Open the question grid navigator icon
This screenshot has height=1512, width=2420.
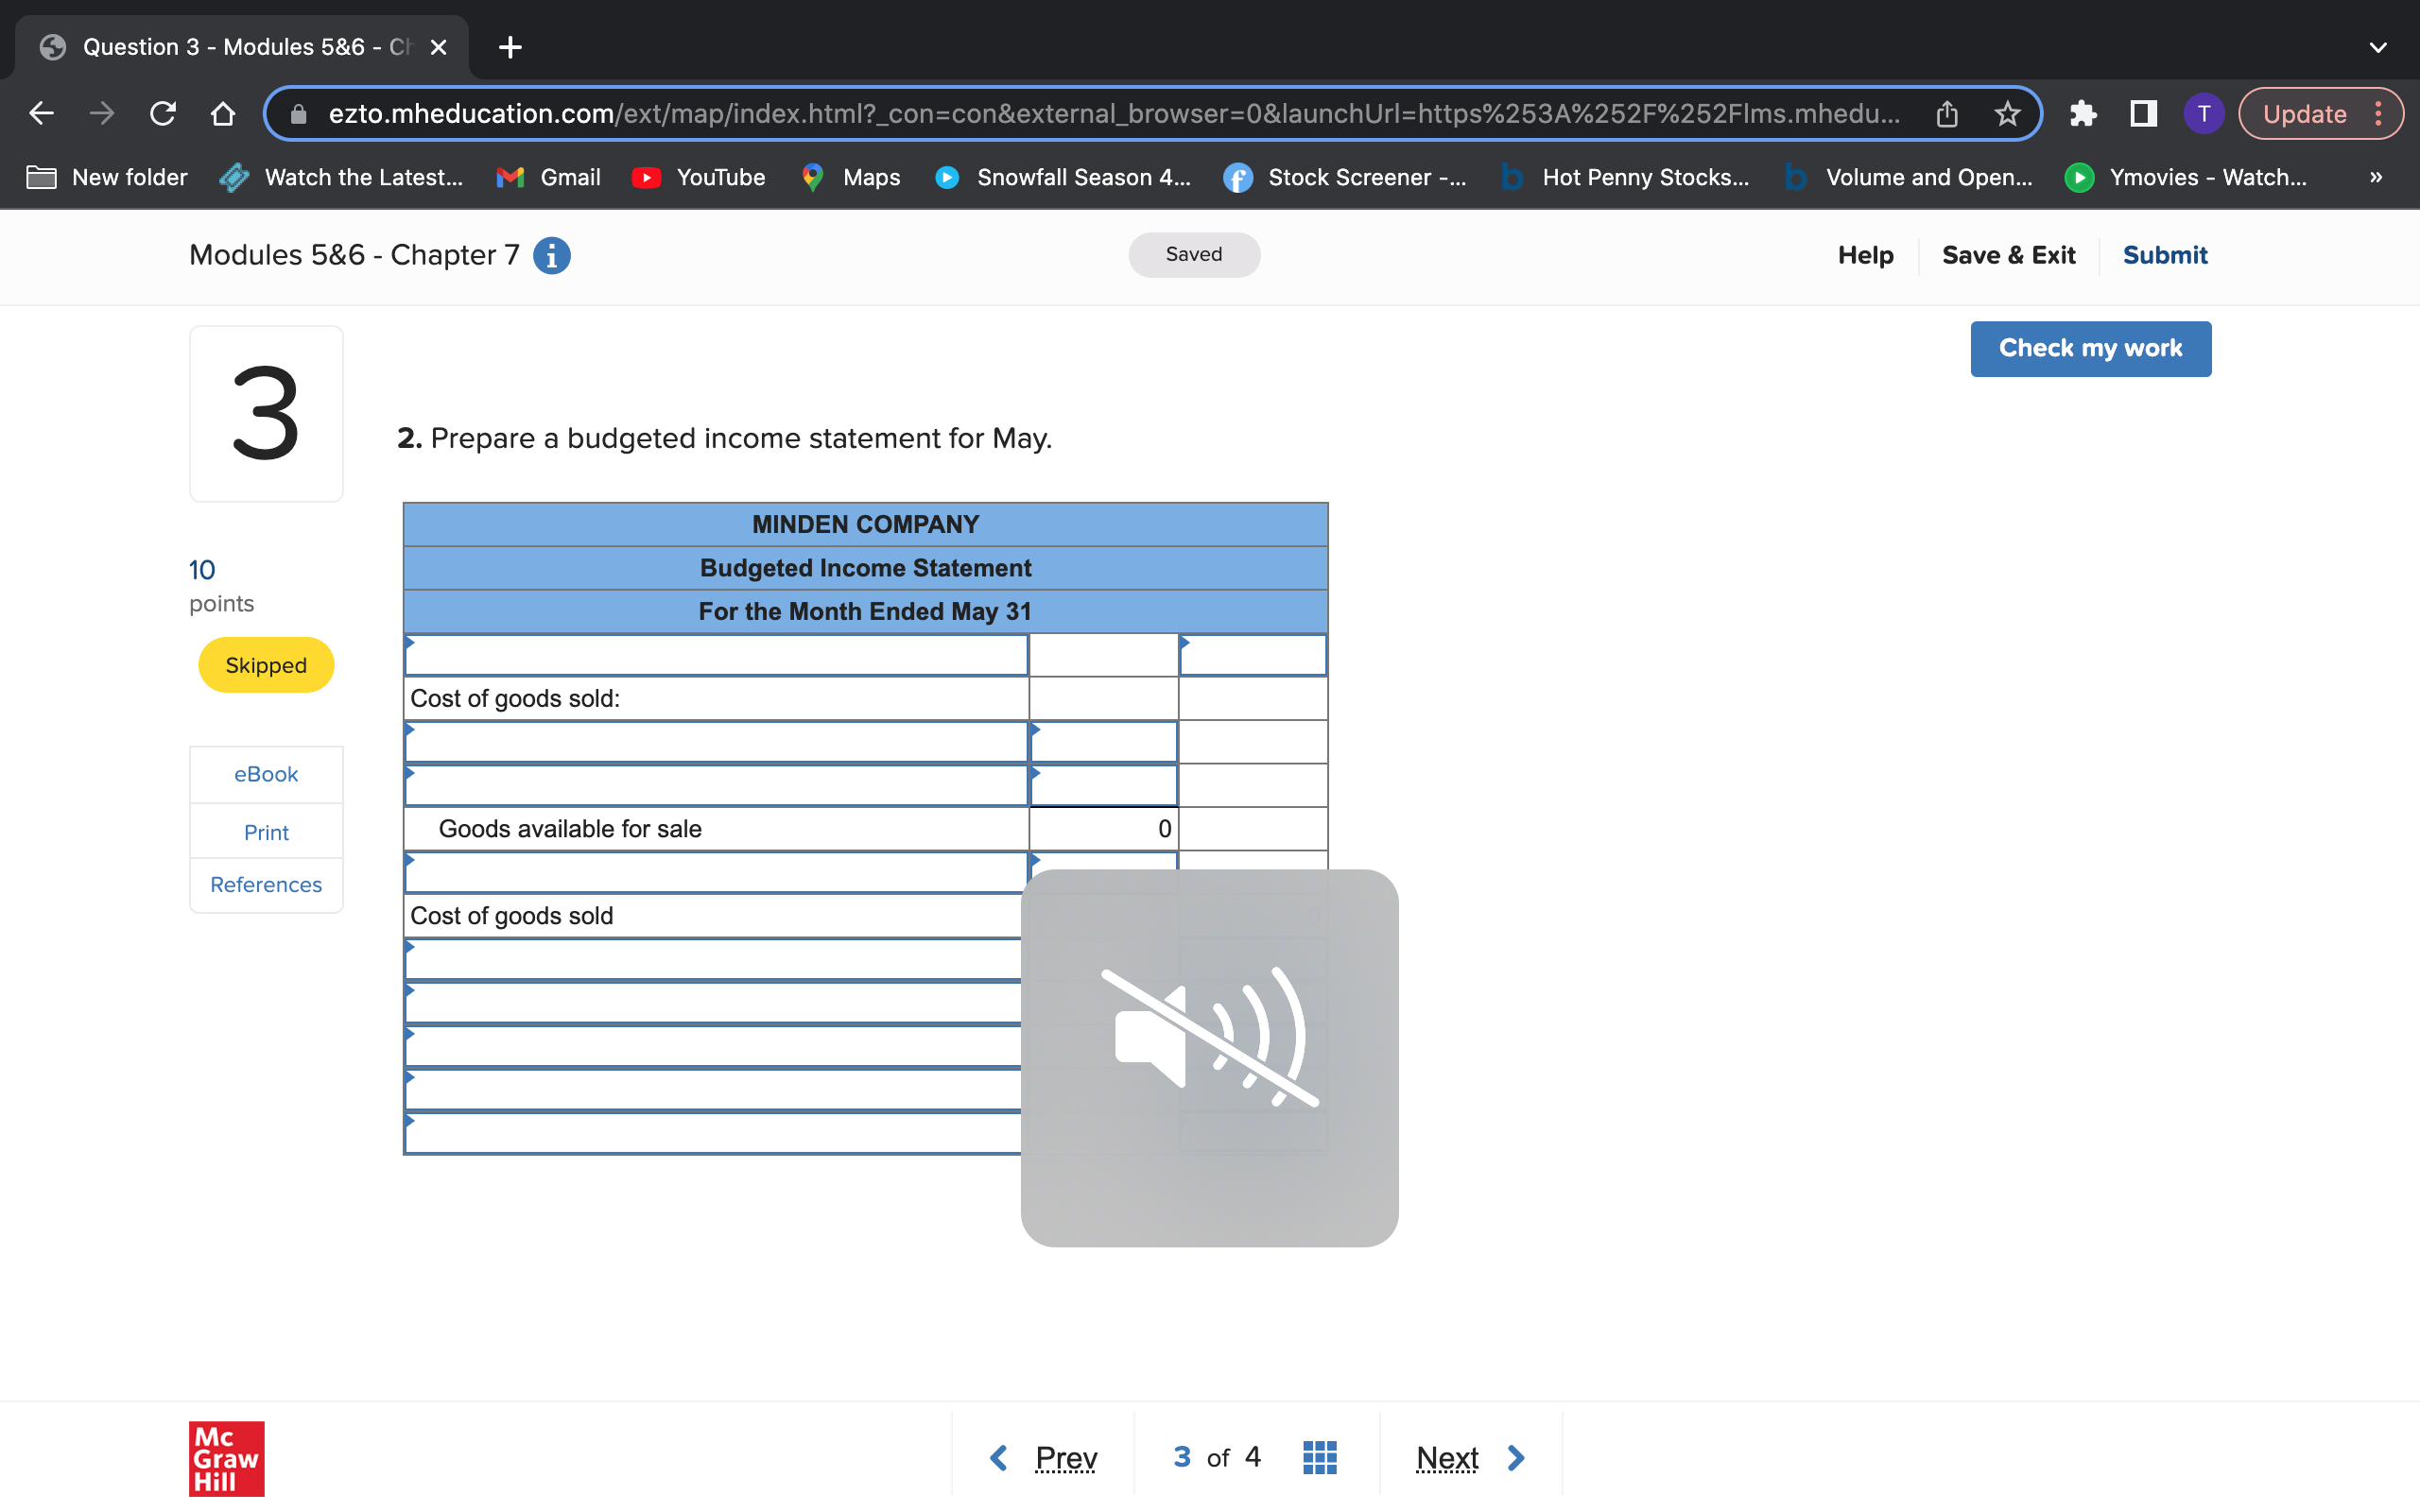click(x=1319, y=1457)
